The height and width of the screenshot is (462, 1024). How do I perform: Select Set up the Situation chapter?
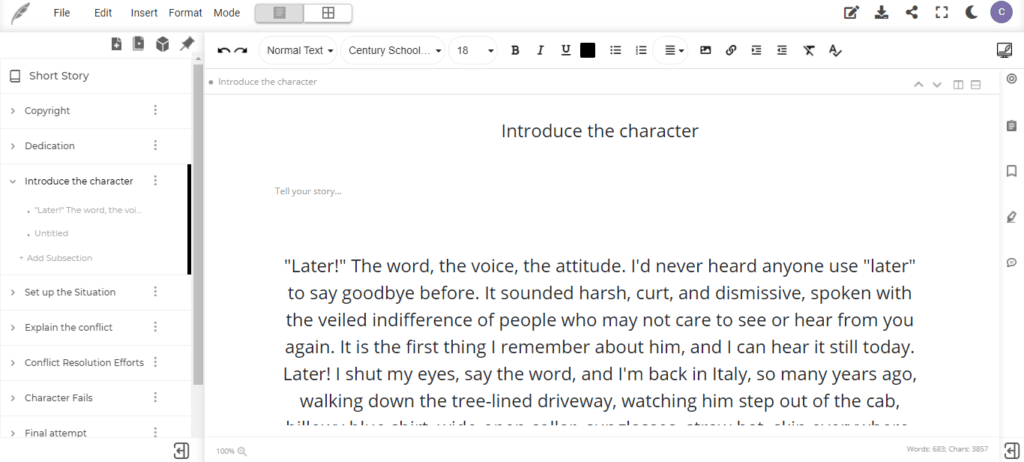click(70, 292)
